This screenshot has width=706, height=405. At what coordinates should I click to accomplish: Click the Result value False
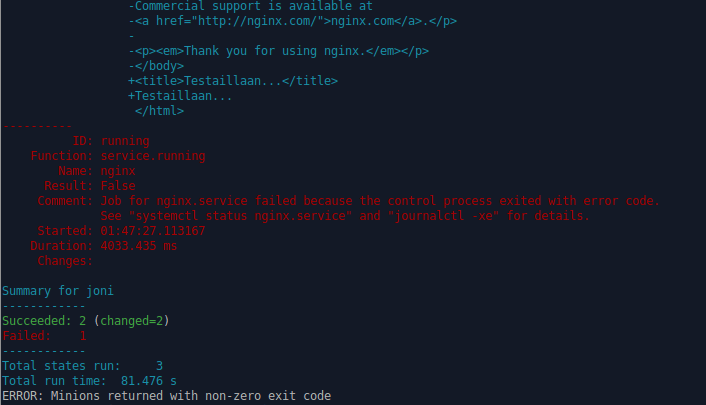tap(118, 186)
